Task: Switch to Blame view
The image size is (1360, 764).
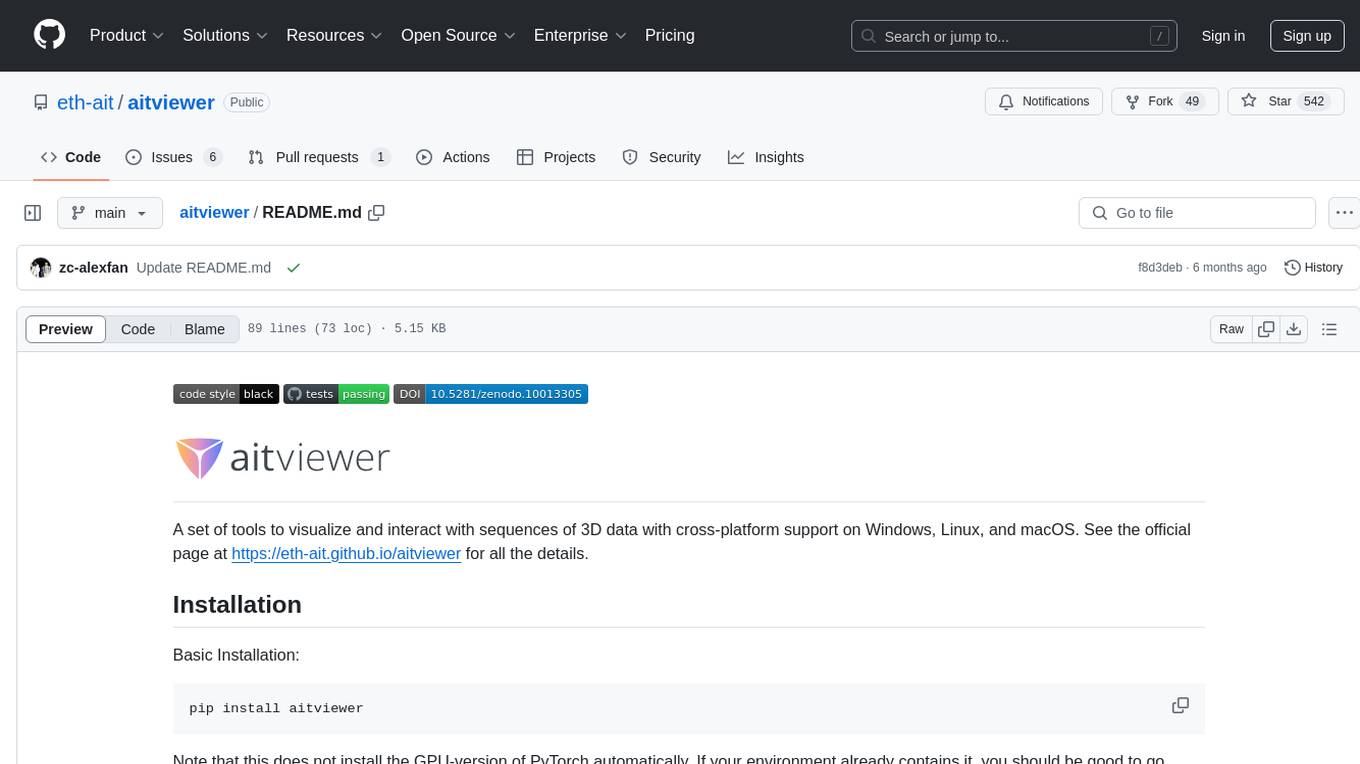Action: coord(204,329)
